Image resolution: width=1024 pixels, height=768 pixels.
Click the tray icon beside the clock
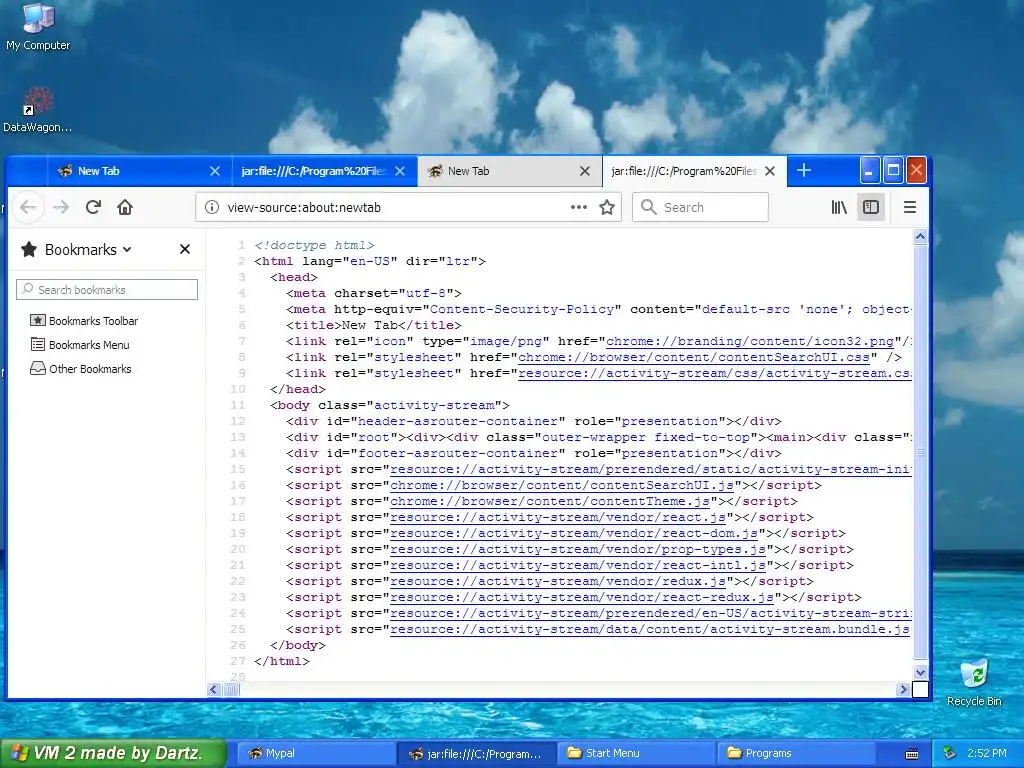tap(950, 753)
